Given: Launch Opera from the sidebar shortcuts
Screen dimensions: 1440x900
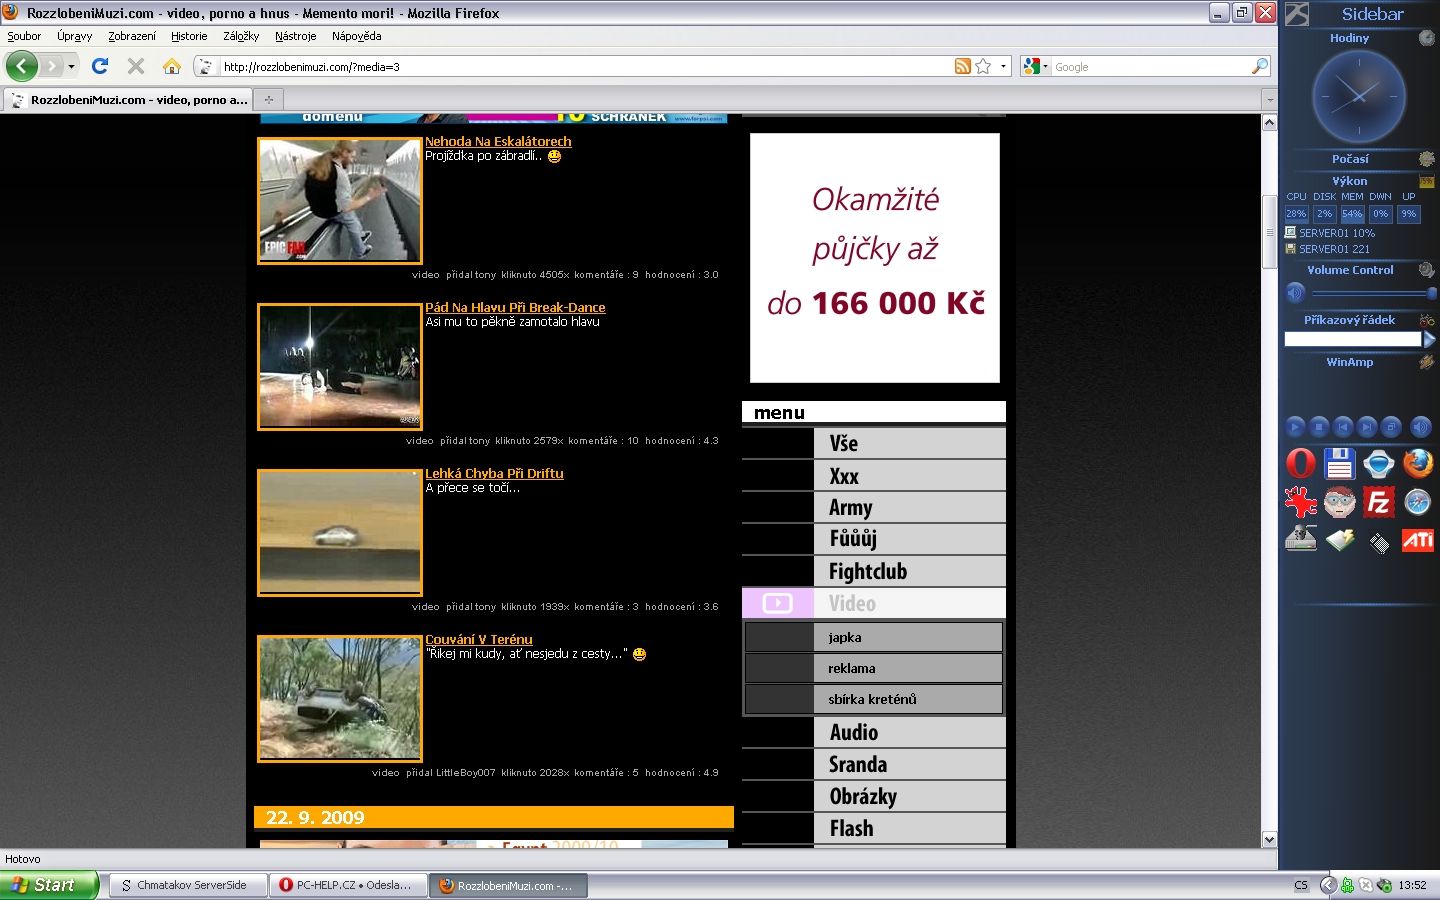Looking at the screenshot, I should click(x=1300, y=464).
